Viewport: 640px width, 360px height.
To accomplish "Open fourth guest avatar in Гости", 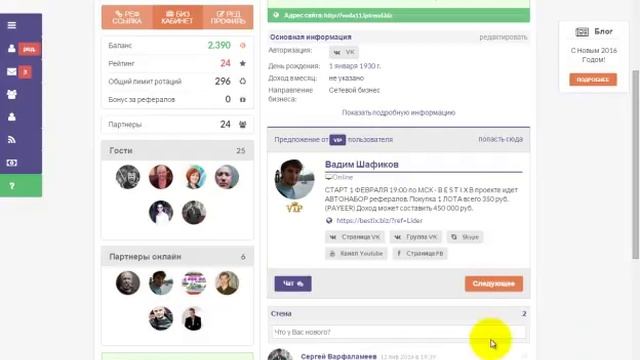I will tap(227, 177).
